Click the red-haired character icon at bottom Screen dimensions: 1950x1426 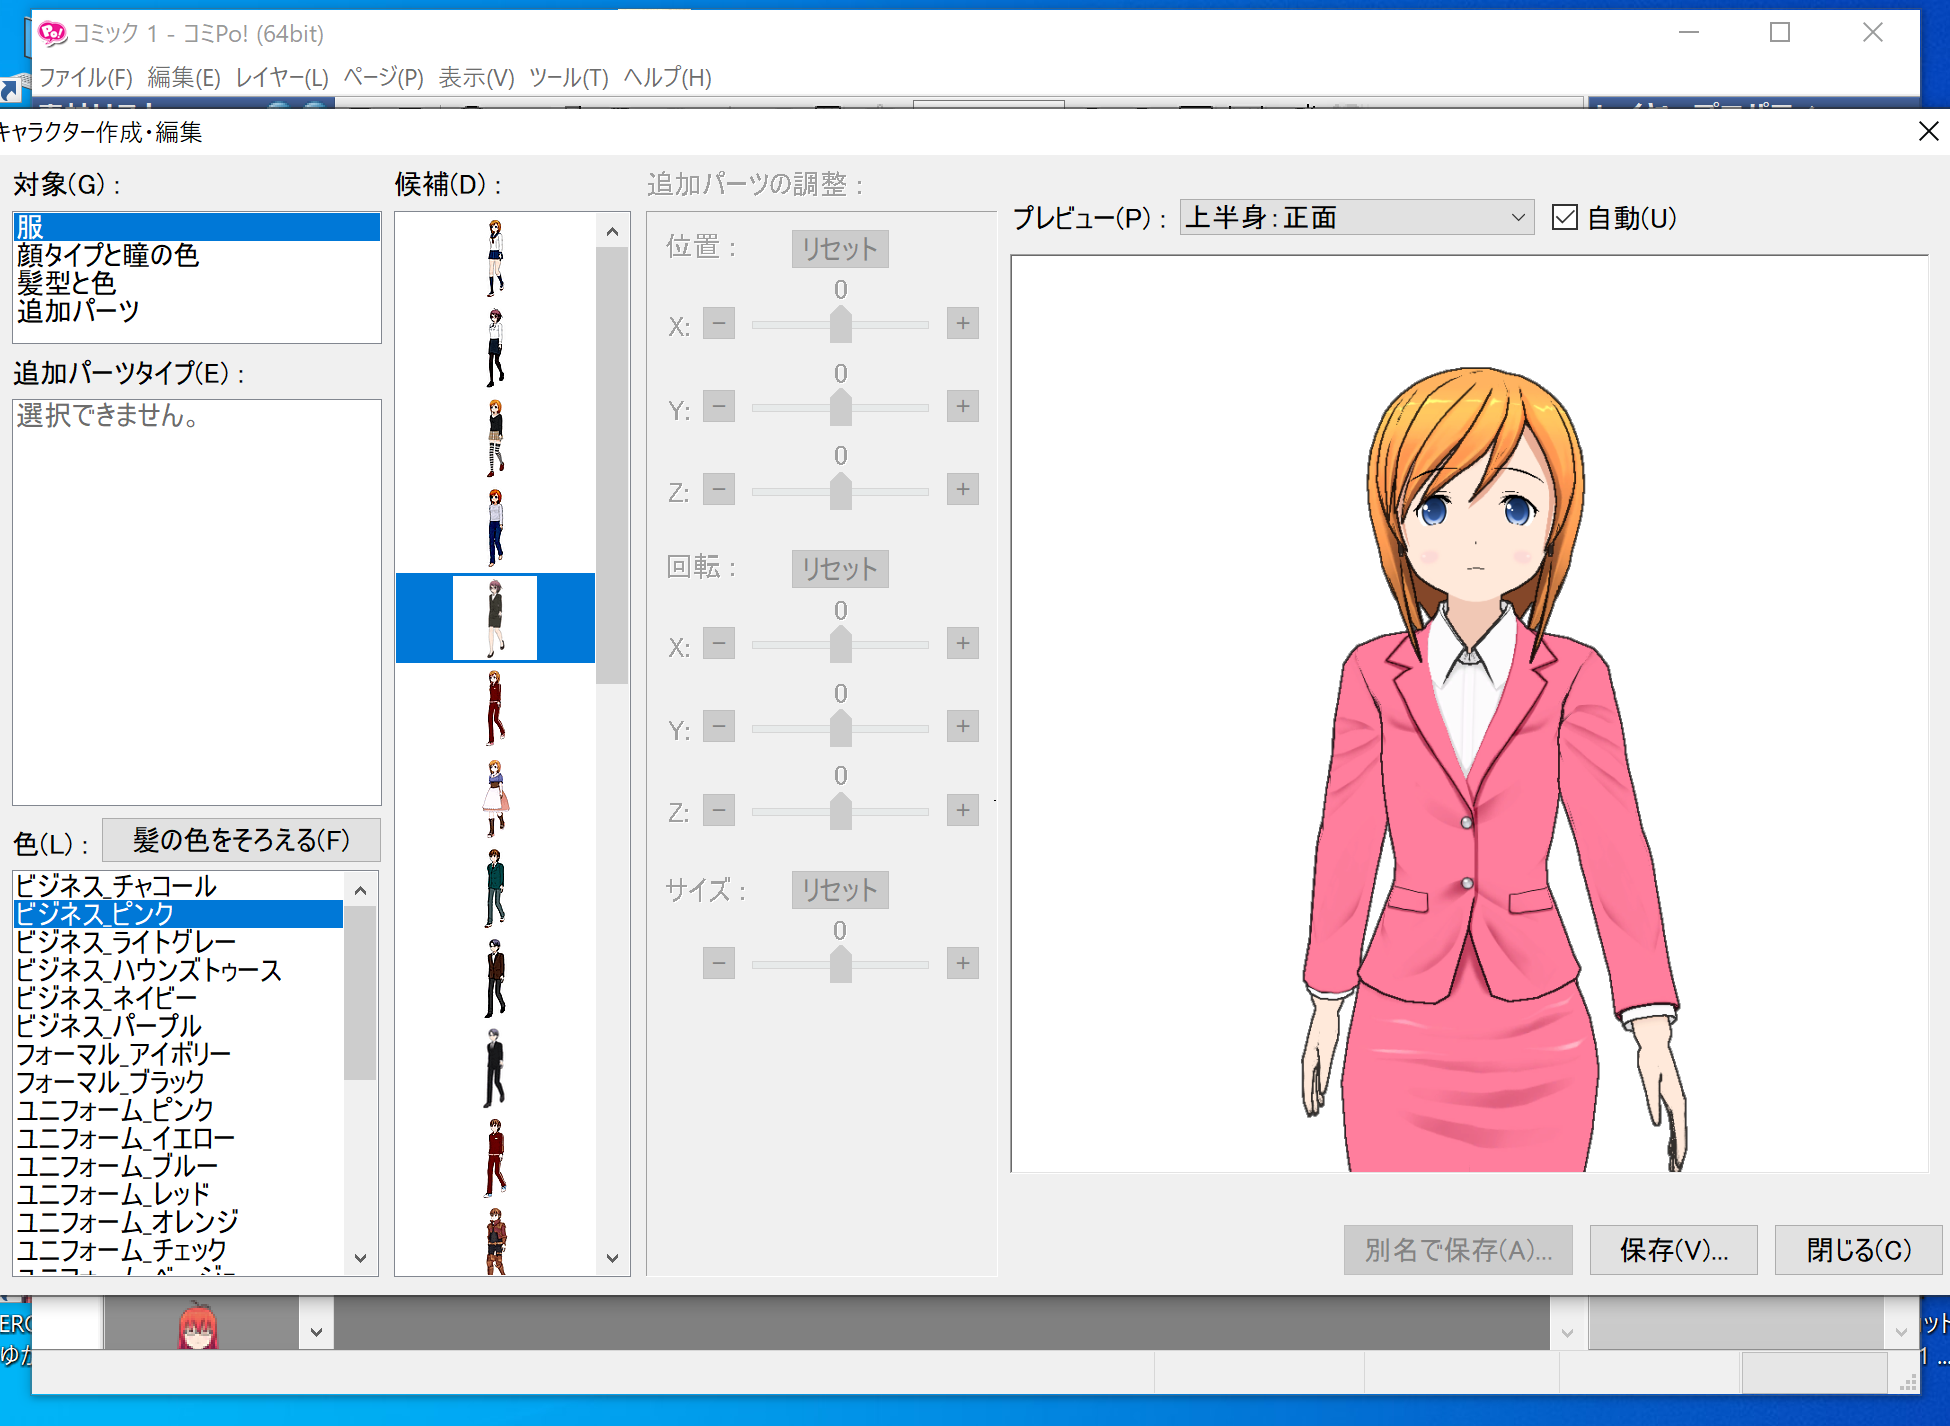[198, 1326]
